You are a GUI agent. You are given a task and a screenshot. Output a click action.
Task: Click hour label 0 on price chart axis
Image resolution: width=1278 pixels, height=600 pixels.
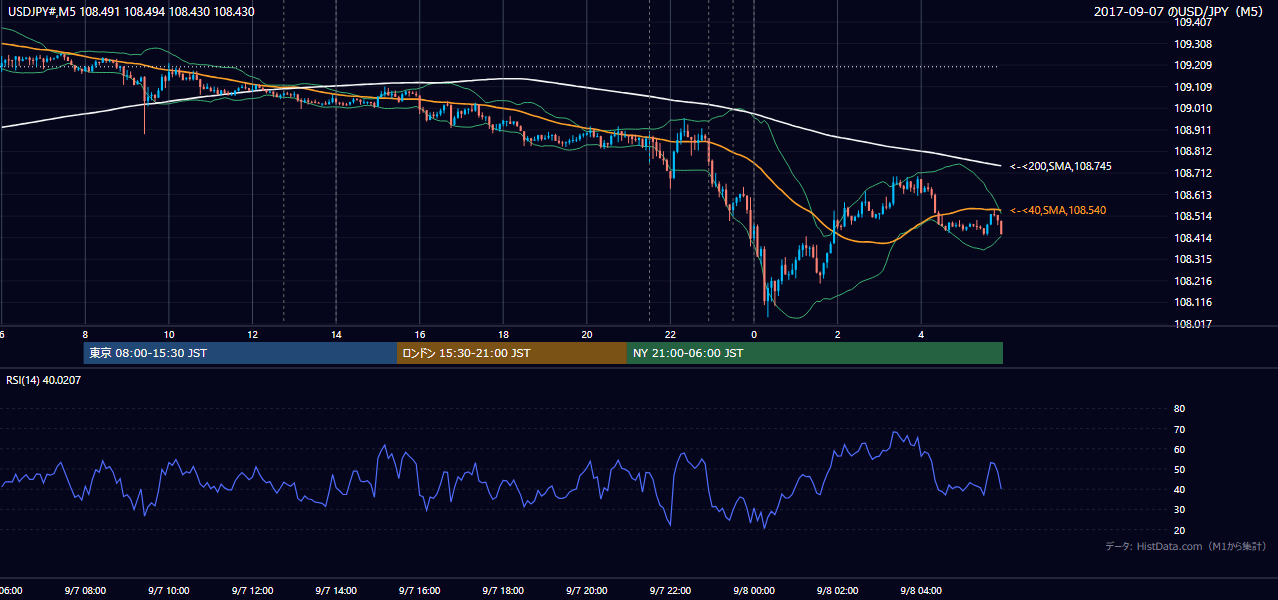click(754, 335)
